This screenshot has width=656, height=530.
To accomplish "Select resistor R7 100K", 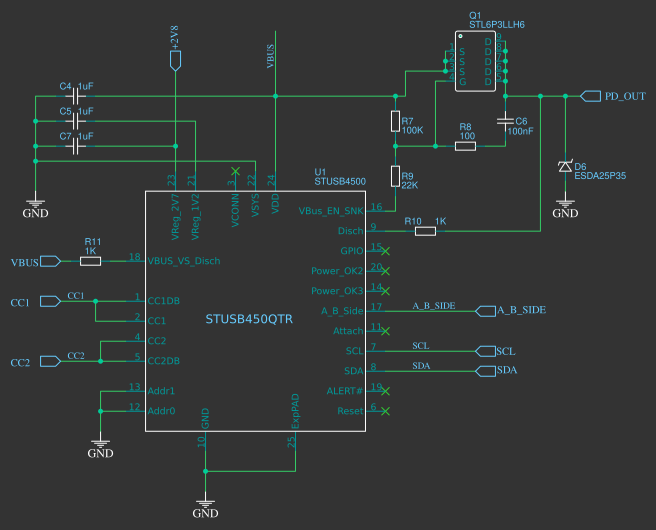I will point(395,121).
